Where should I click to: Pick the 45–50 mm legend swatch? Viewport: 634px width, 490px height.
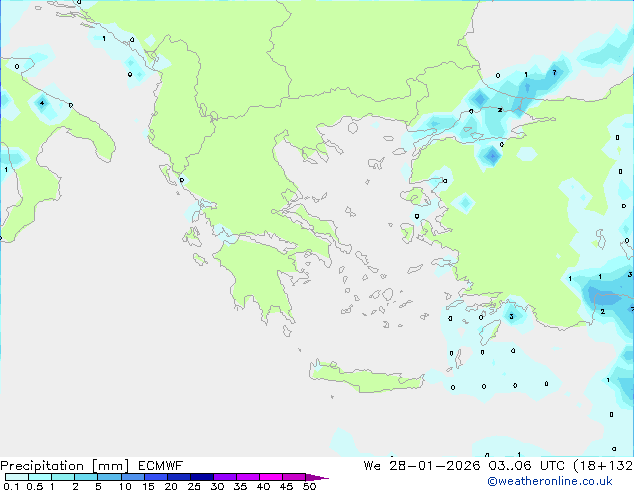pyautogui.click(x=294, y=477)
